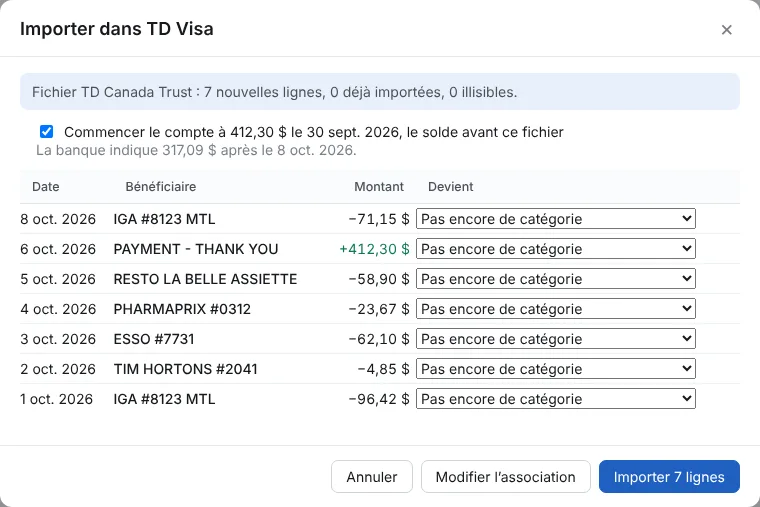The width and height of the screenshot is (760, 507).
Task: Click the Annuler button
Action: pos(372,476)
